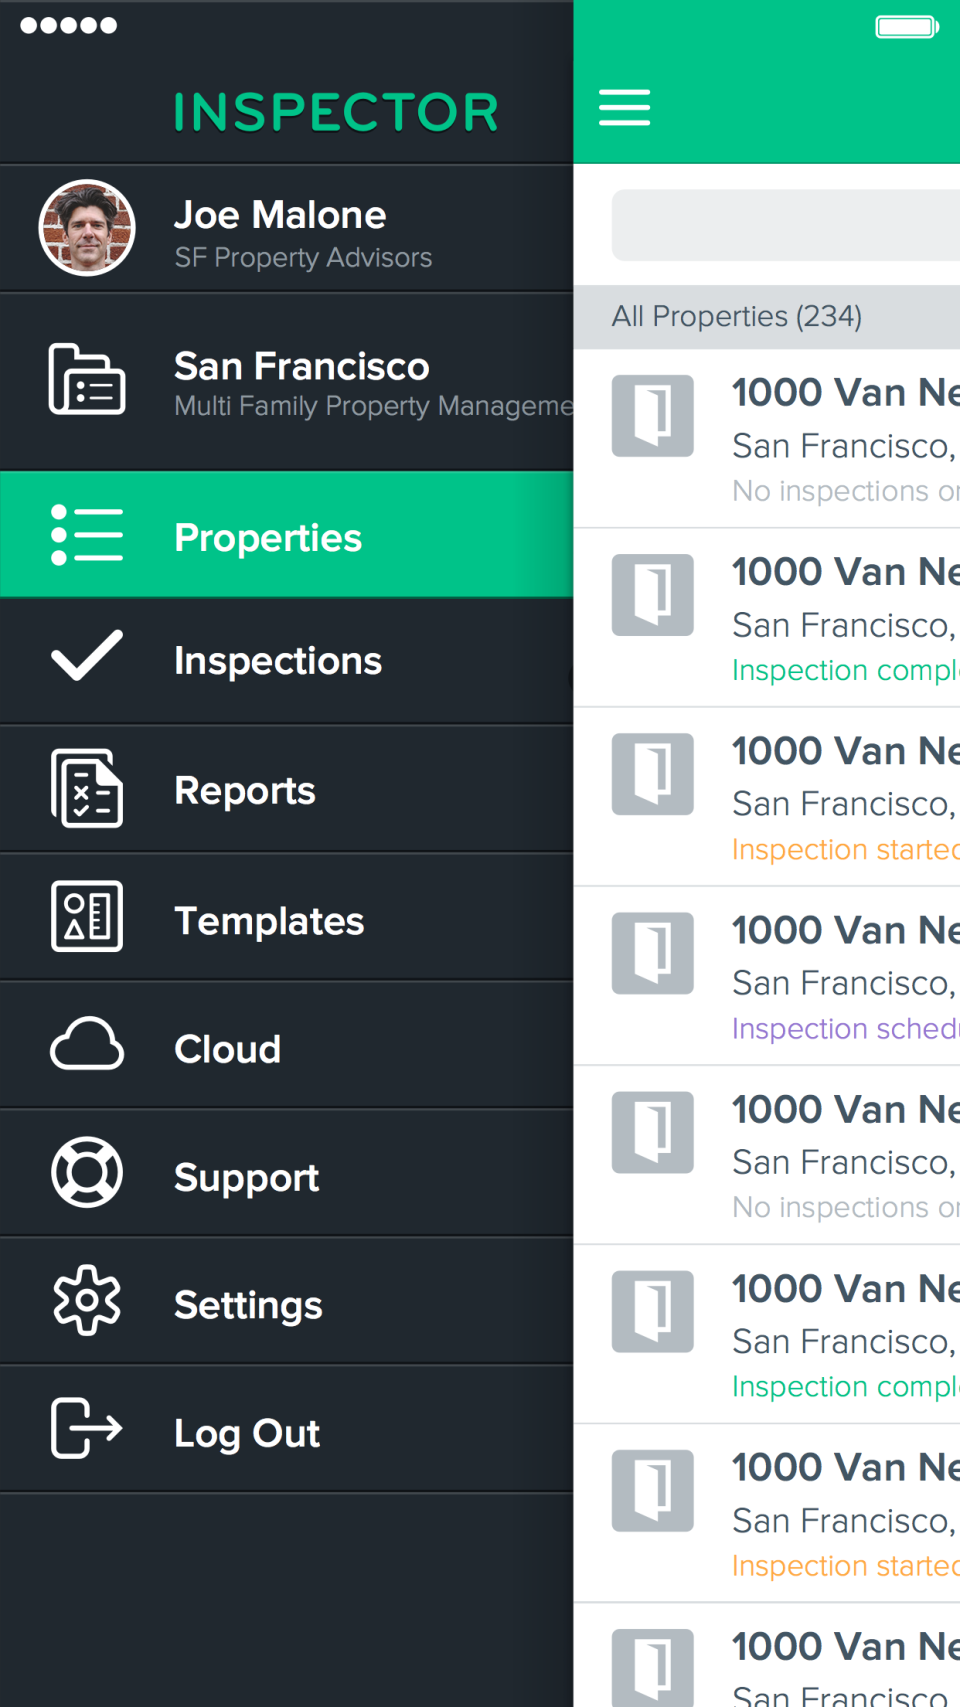Click the search input field
Viewport: 960px width, 1707px height.
click(800, 225)
